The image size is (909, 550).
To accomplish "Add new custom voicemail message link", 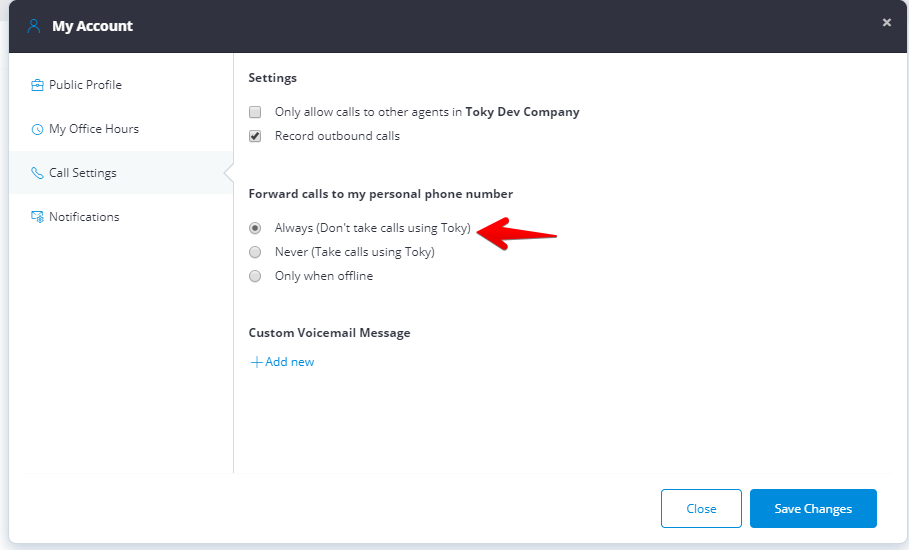I will (x=289, y=362).
